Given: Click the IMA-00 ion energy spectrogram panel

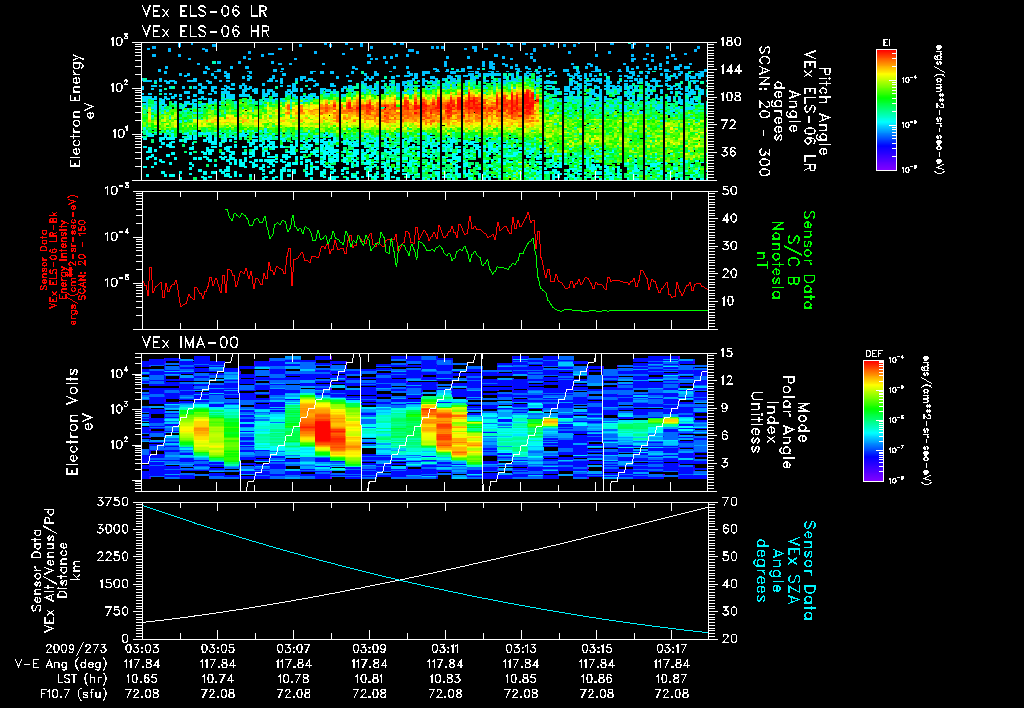Looking at the screenshot, I should pyautogui.click(x=424, y=422).
